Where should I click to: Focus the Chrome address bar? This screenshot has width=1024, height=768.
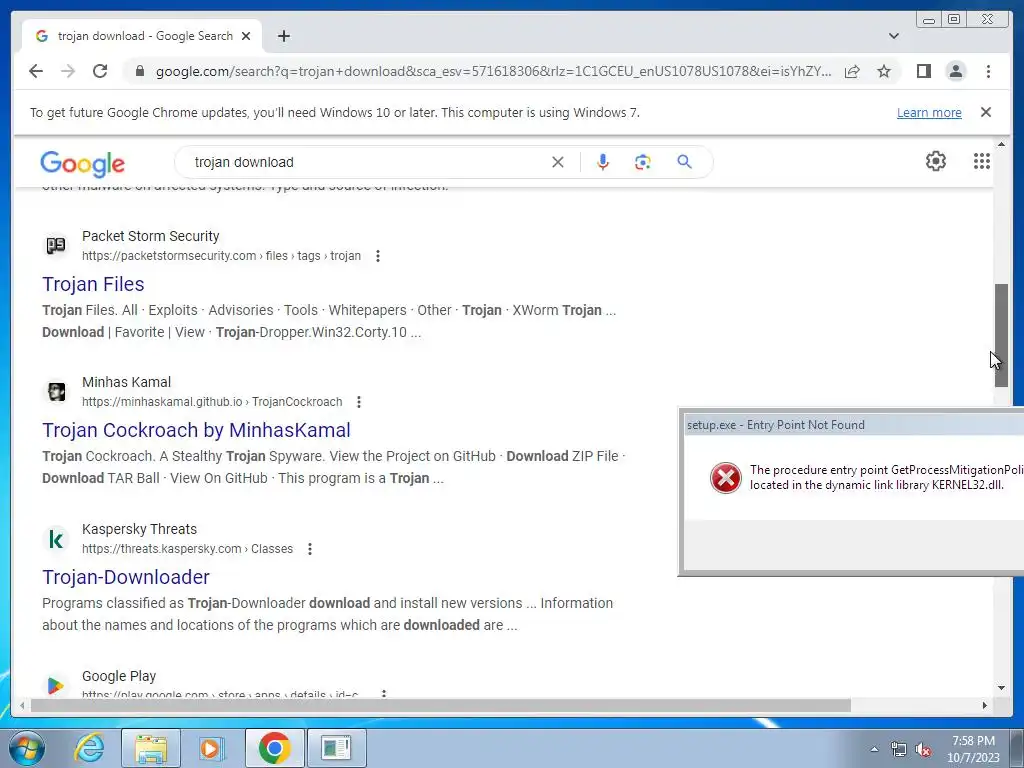coord(493,71)
